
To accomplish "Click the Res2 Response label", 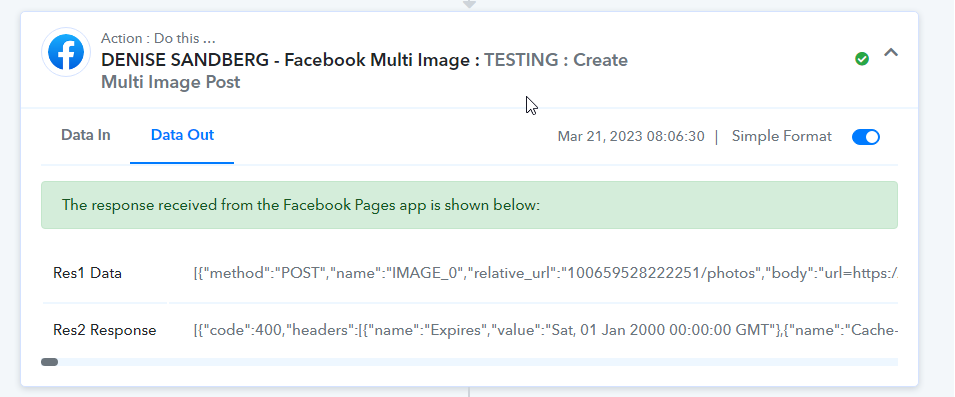I will point(105,330).
